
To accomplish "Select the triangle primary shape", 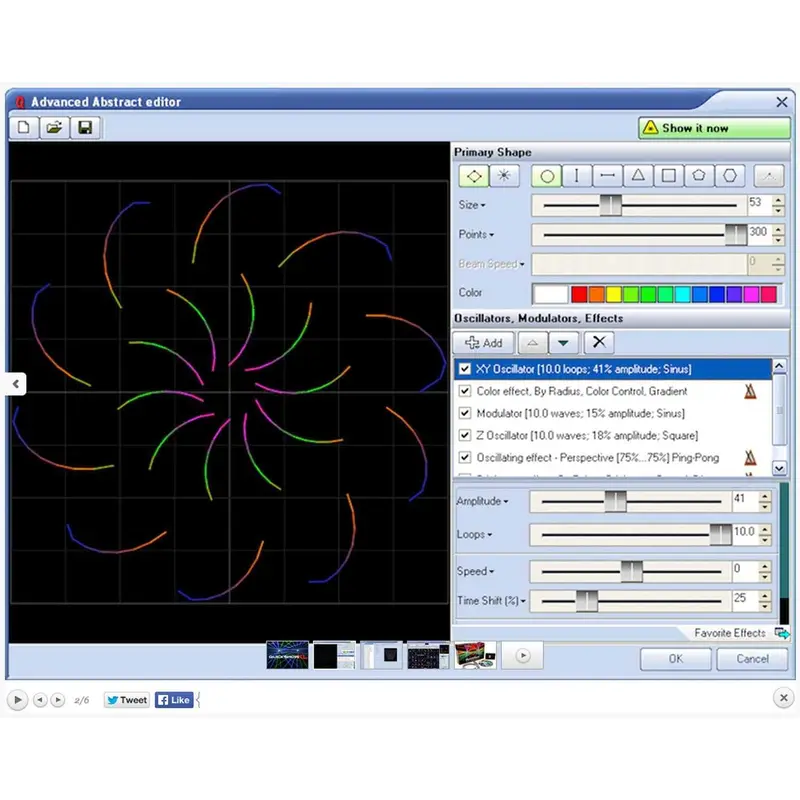I will (x=639, y=175).
